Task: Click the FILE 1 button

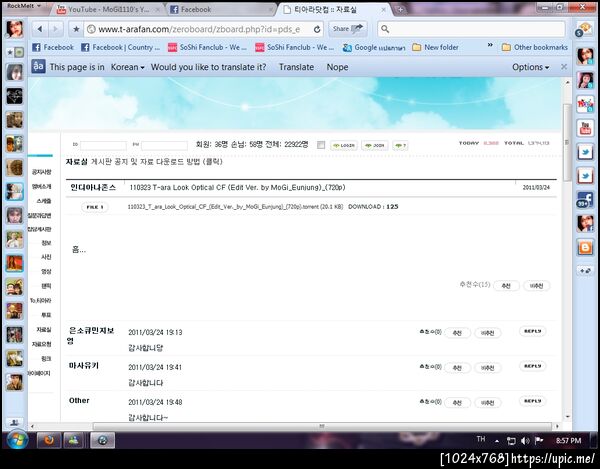Action: pos(95,207)
